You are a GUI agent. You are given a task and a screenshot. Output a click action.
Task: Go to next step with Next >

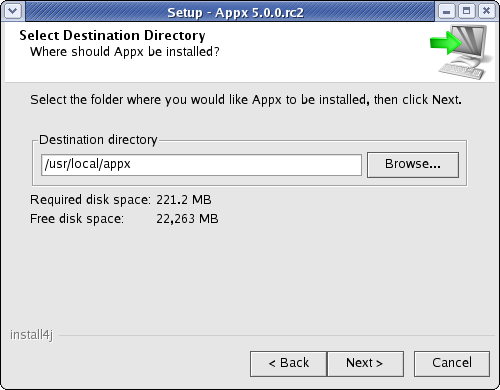pyautogui.click(x=365, y=363)
